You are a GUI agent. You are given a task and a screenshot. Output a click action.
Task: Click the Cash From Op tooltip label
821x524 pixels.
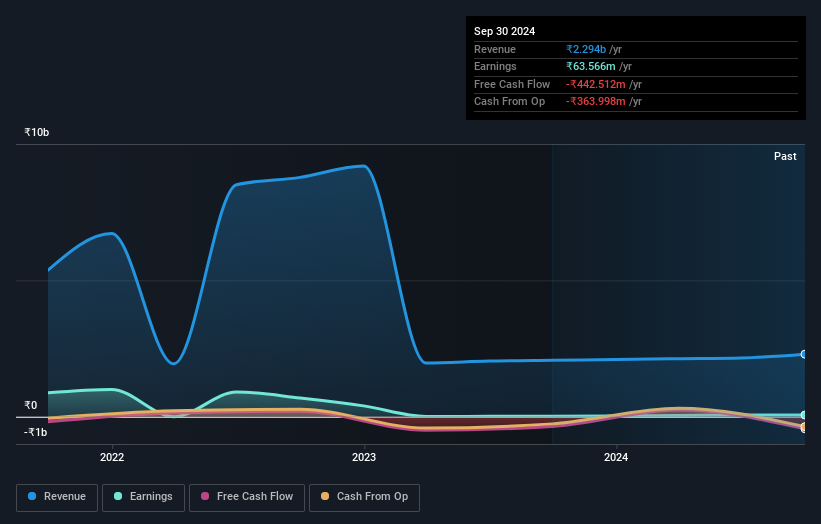pyautogui.click(x=509, y=102)
